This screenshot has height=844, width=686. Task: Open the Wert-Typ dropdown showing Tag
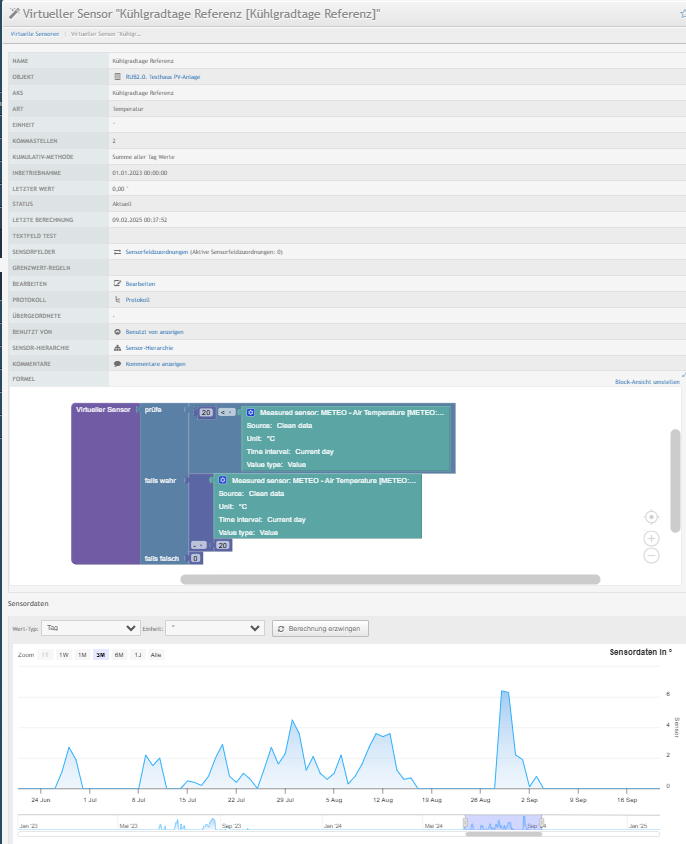(90, 628)
